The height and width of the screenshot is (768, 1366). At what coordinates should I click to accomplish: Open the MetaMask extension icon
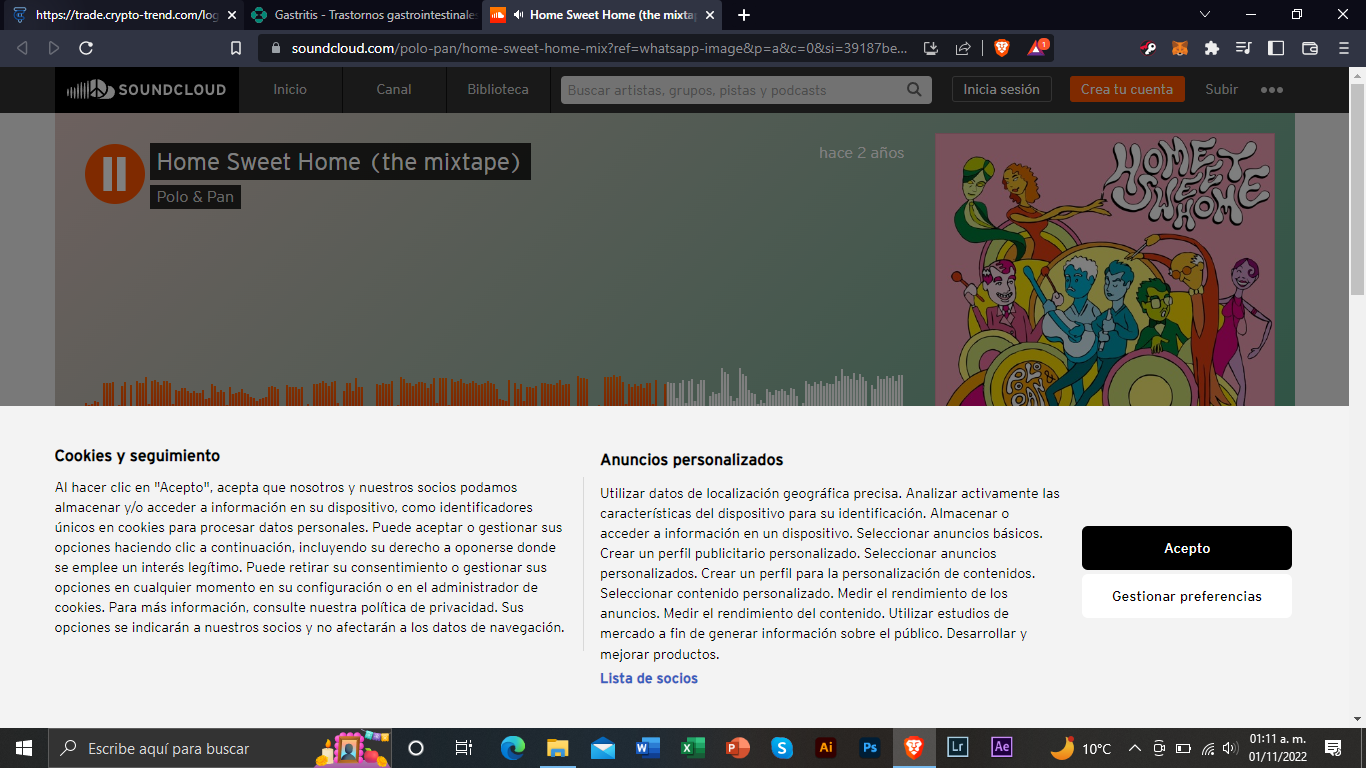coord(1180,47)
